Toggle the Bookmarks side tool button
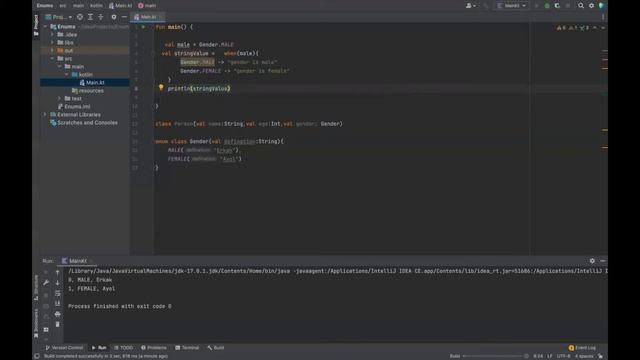The image size is (640, 360). tap(36, 323)
